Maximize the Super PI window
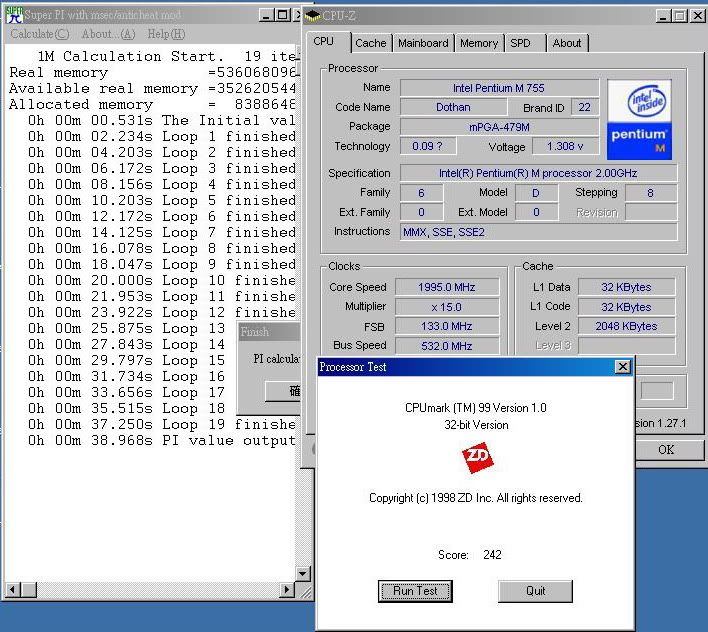The width and height of the screenshot is (708, 632). (283, 15)
